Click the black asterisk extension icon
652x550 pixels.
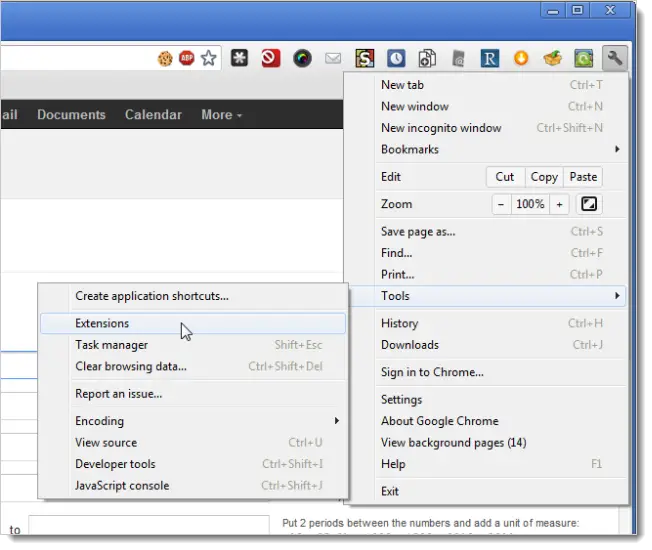(240, 58)
